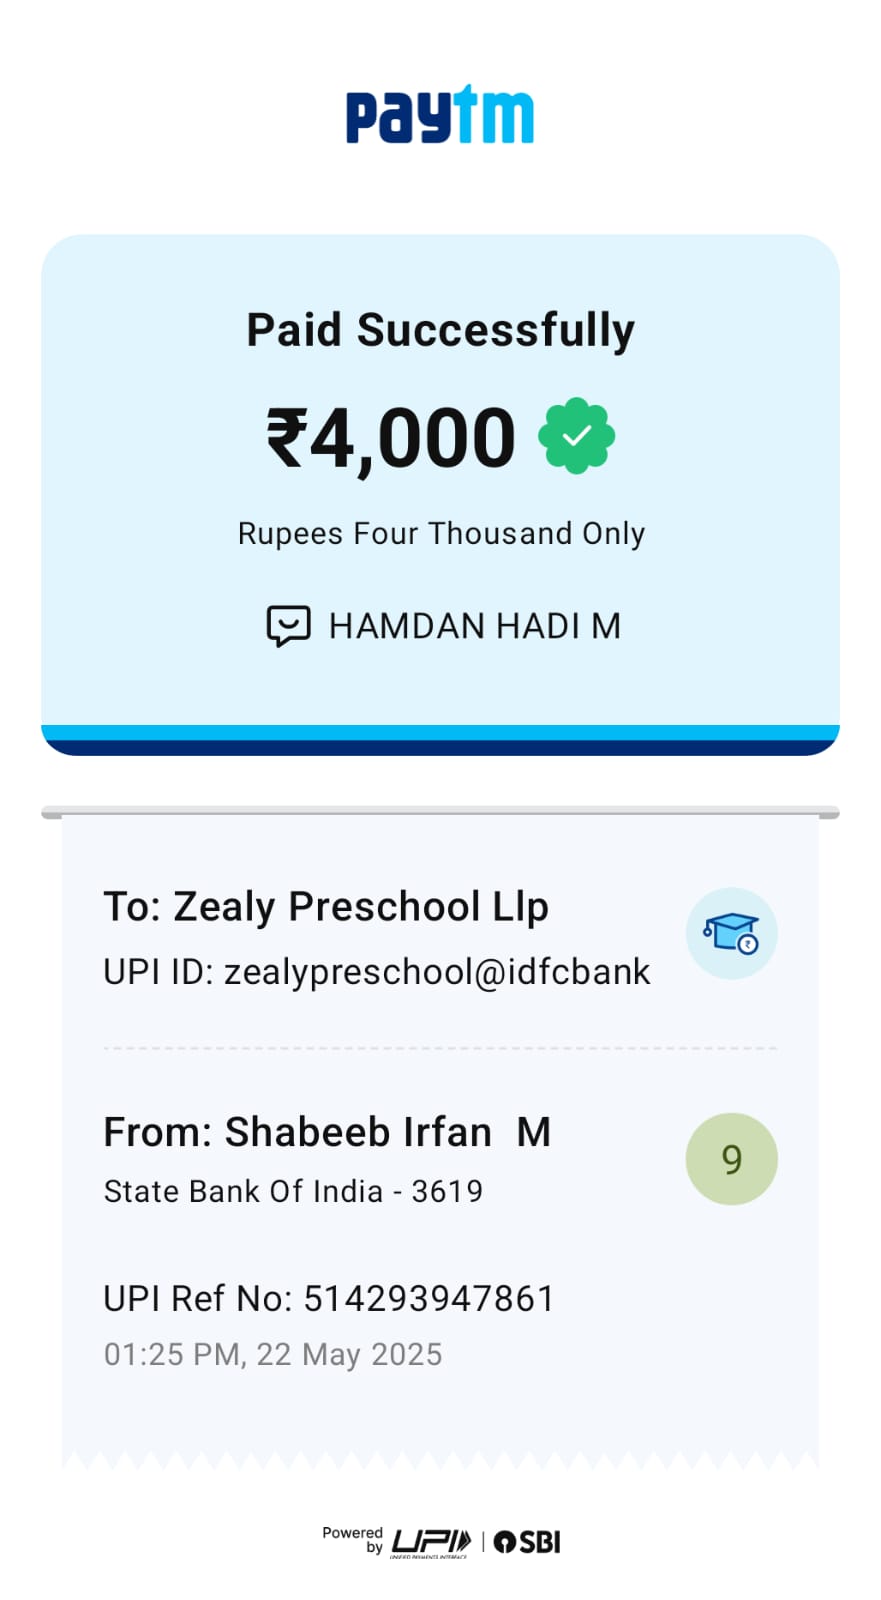
Task: Select State Bank Of India - 3619 account
Action: click(293, 1191)
